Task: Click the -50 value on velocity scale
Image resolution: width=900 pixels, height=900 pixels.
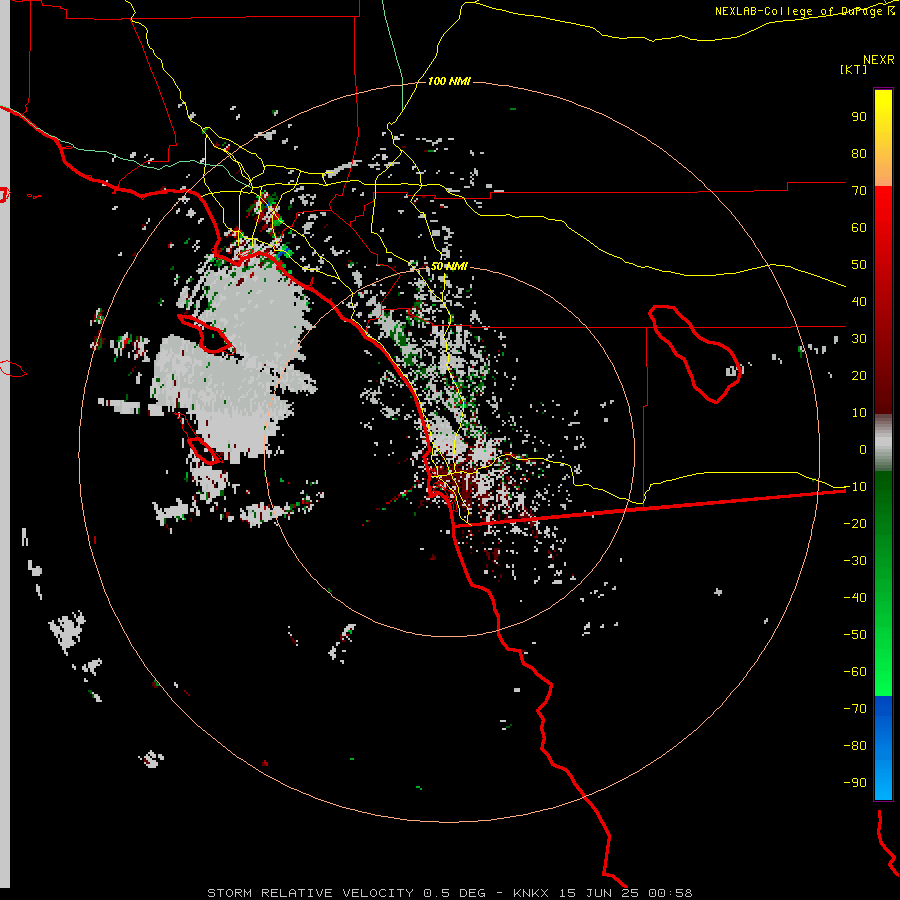Action: (x=855, y=635)
